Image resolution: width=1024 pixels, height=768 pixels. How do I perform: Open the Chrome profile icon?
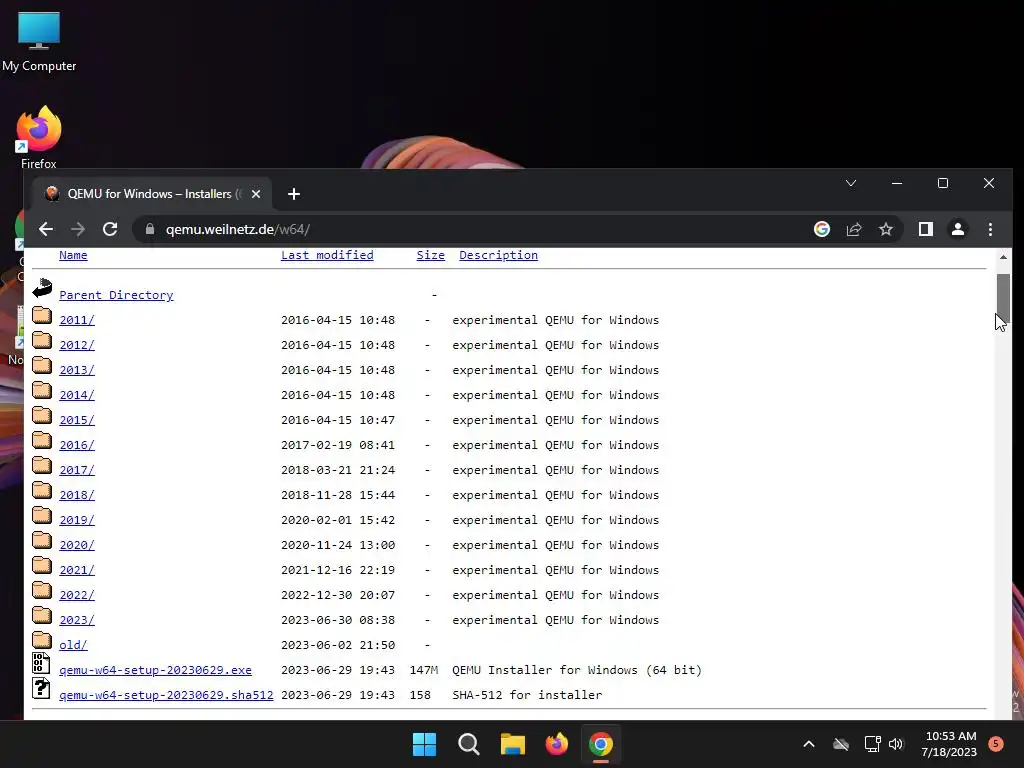[x=957, y=229]
